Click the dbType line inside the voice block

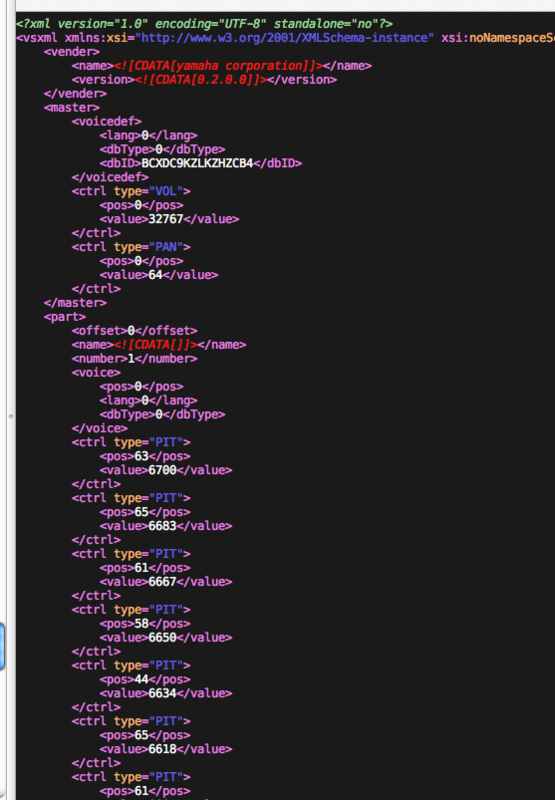(162, 414)
